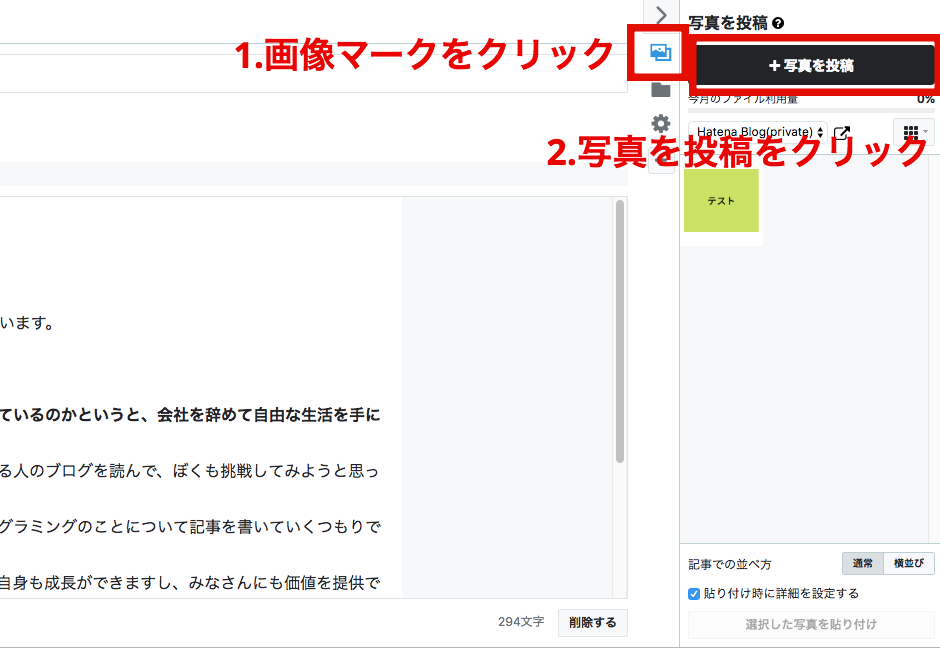This screenshot has width=940, height=650.
Task: Choose 横並び arrangement option
Action: (909, 563)
